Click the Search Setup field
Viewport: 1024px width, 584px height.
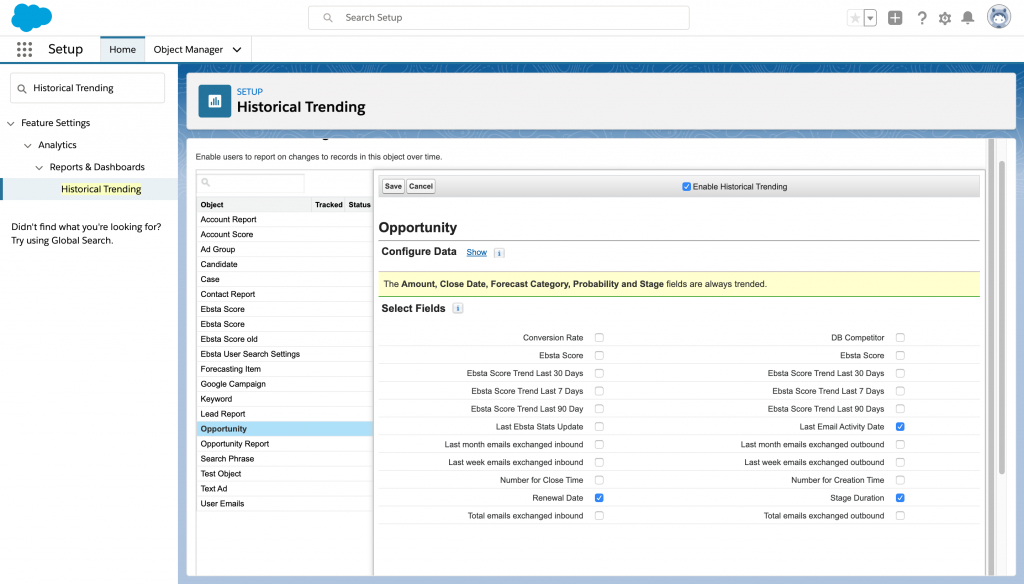[x=498, y=18]
